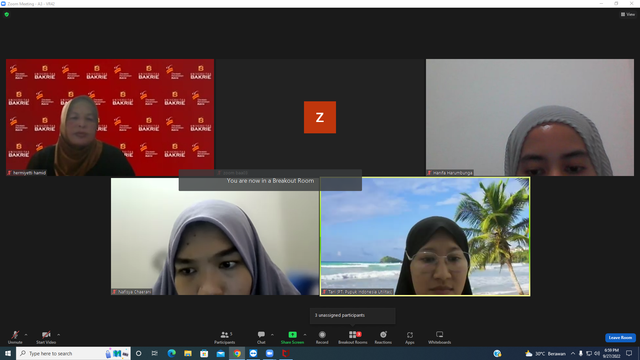This screenshot has width=640, height=360.
Task: Open McAfee from the taskbar
Action: pos(286,353)
